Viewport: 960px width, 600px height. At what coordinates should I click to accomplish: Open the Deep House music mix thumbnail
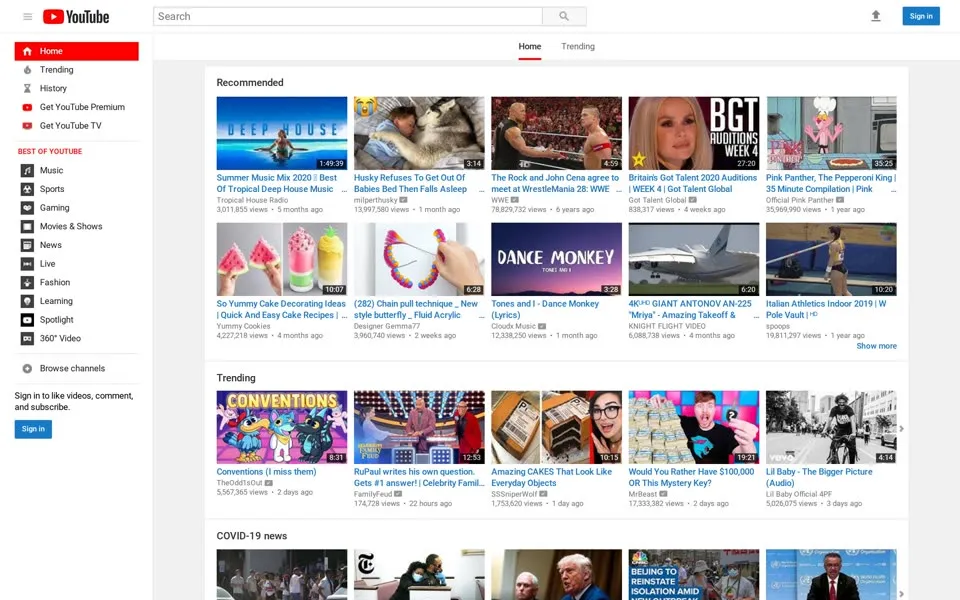point(282,133)
